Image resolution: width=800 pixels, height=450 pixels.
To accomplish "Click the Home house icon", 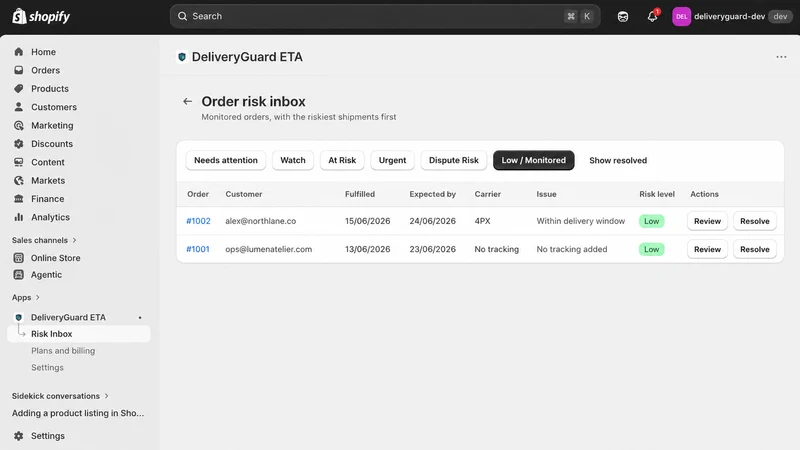I will [x=19, y=52].
